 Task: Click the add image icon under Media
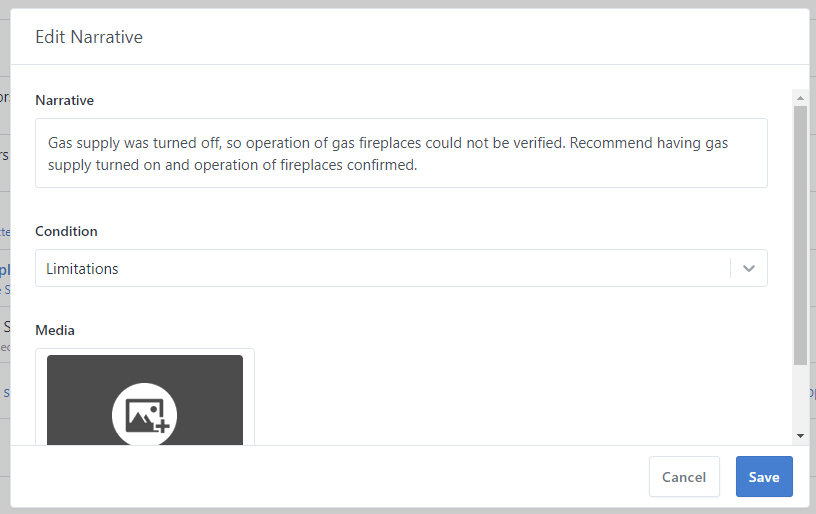[144, 414]
